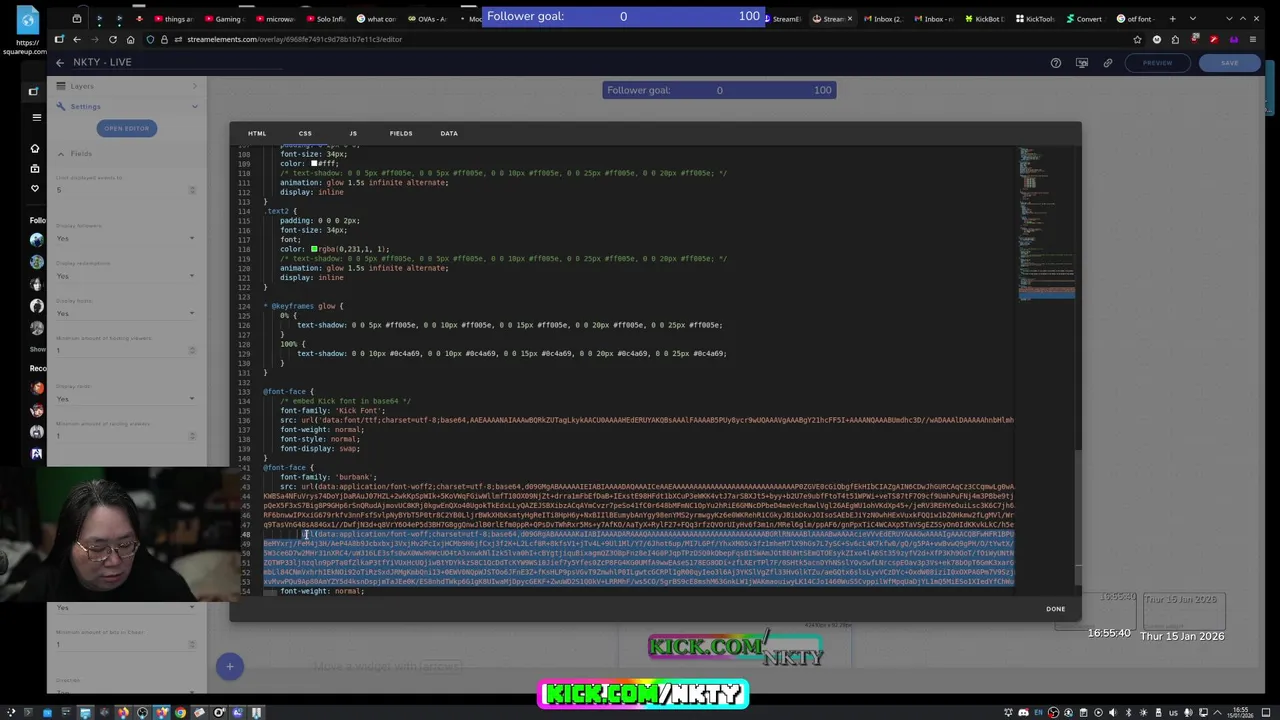
Task: Reload the streamelements page
Action: pos(113,39)
